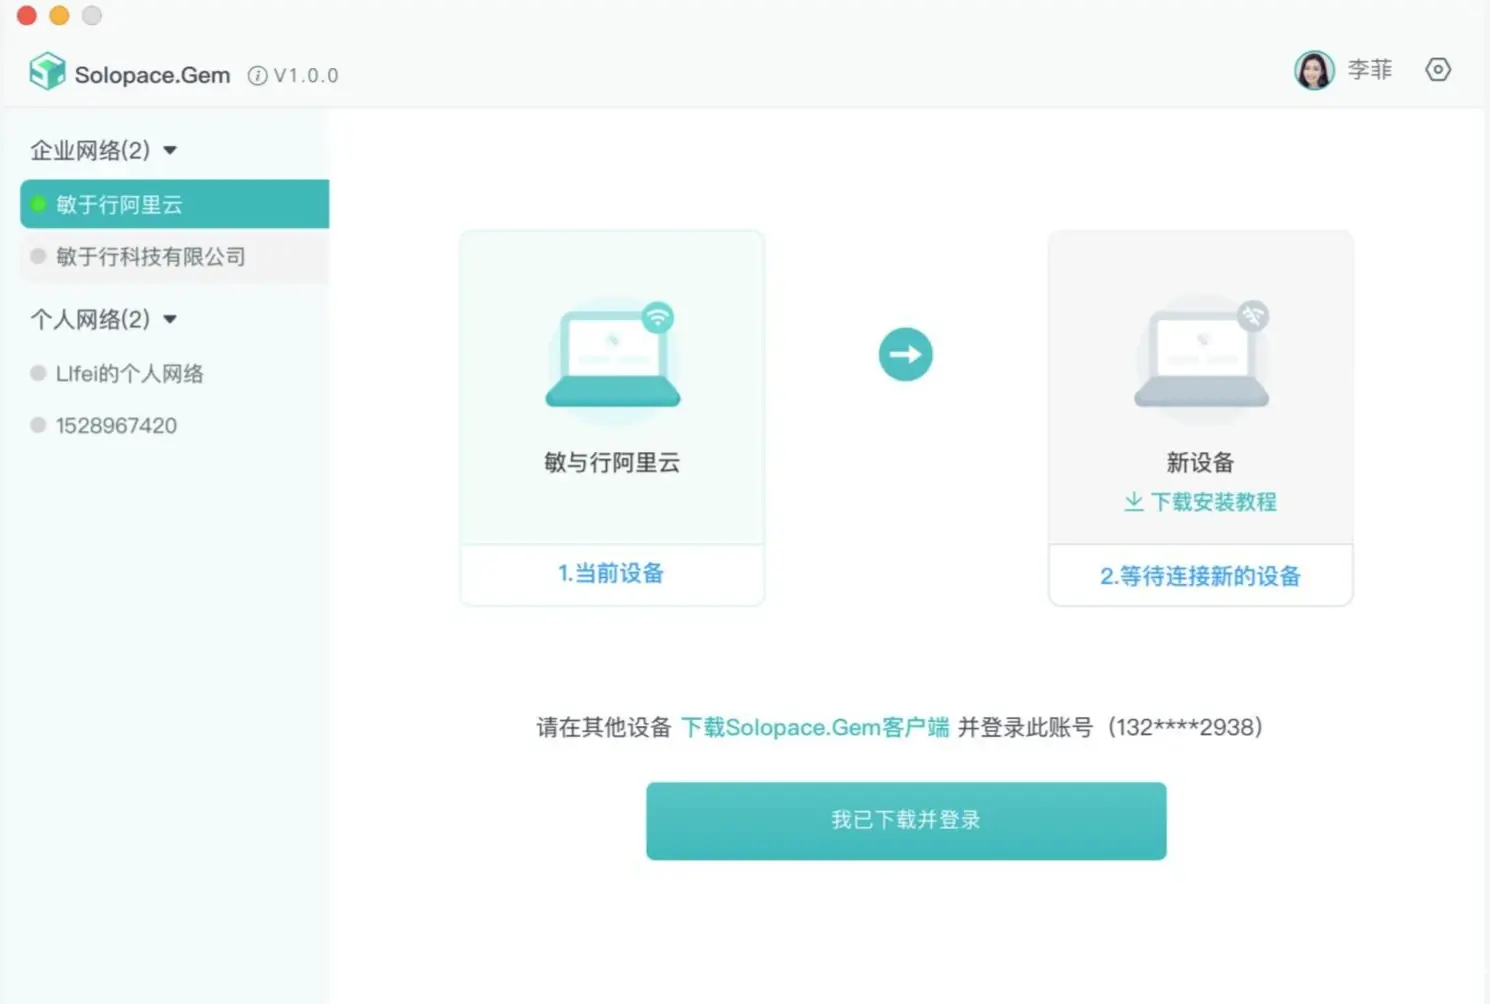Collapse the 企业网络(2) group arrow
The image size is (1490, 1004).
[x=170, y=150]
